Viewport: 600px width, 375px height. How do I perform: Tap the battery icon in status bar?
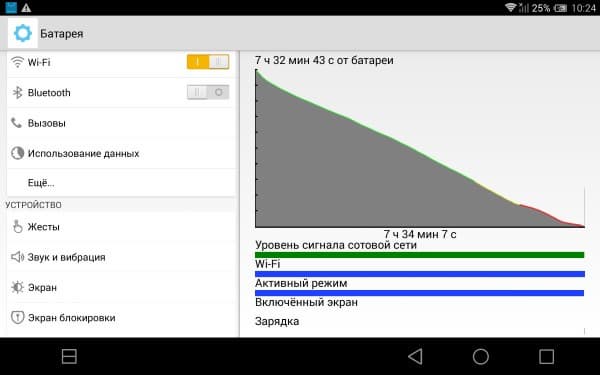point(560,8)
